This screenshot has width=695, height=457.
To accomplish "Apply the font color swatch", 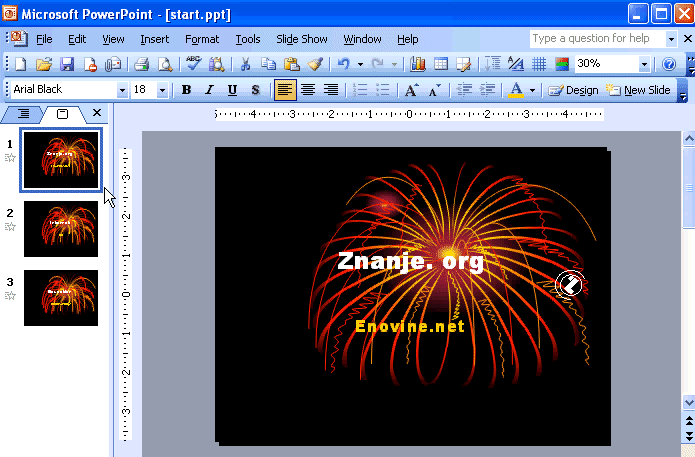I will (515, 90).
